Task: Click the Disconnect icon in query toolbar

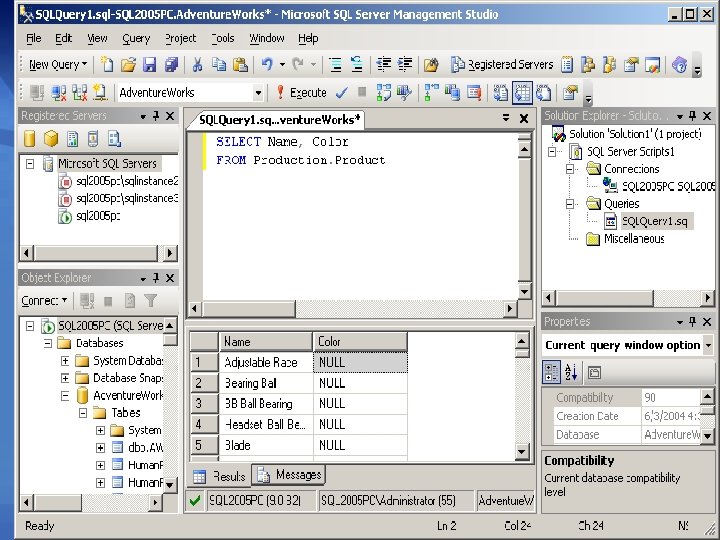Action: tap(58, 93)
